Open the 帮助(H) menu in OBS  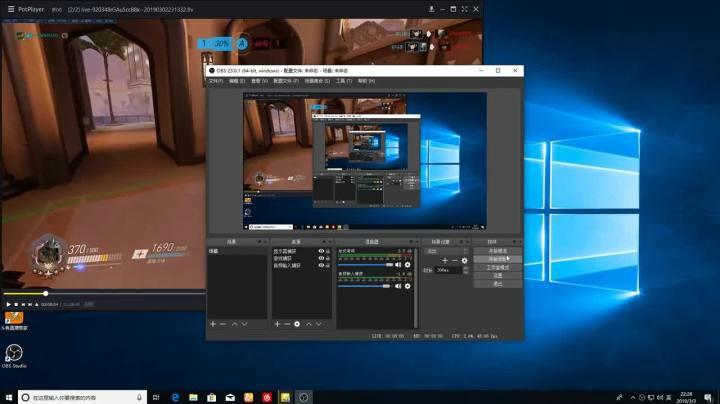tap(366, 81)
